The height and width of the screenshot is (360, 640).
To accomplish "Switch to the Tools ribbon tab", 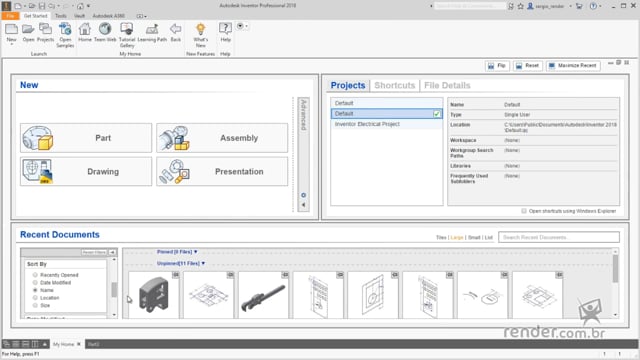I will 60,16.
